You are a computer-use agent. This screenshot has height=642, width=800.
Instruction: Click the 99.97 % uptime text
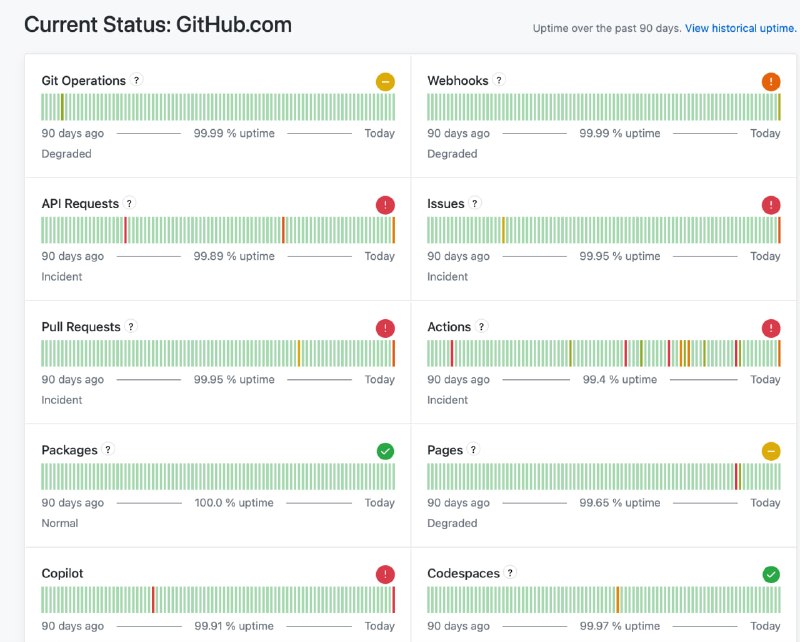click(x=620, y=626)
